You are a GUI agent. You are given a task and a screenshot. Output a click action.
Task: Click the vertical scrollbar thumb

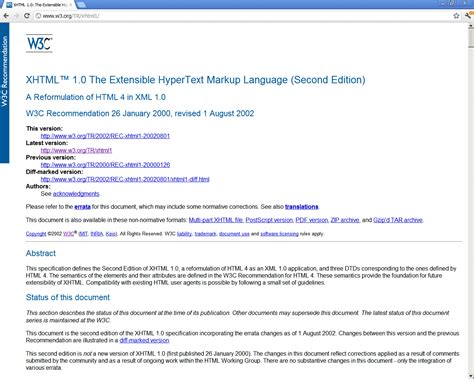(x=471, y=39)
